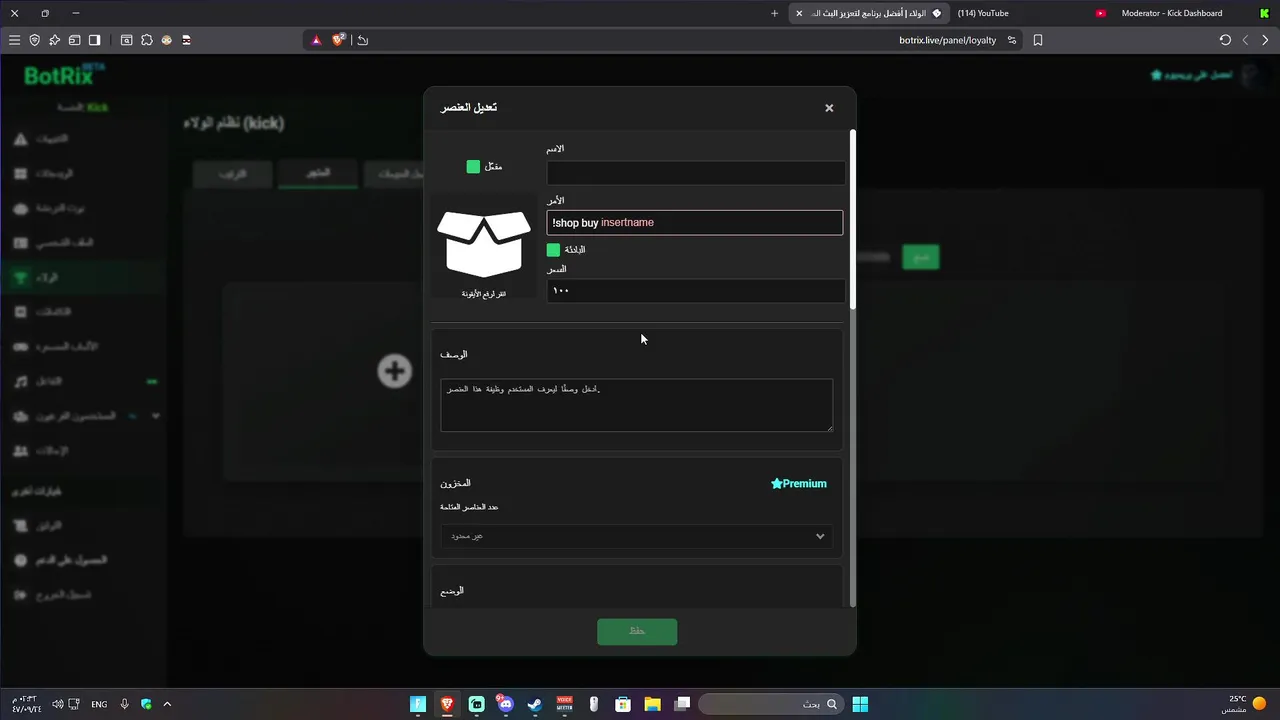This screenshot has height=720, width=1280.
Task: Close the edit item dialog with X
Action: pos(829,108)
